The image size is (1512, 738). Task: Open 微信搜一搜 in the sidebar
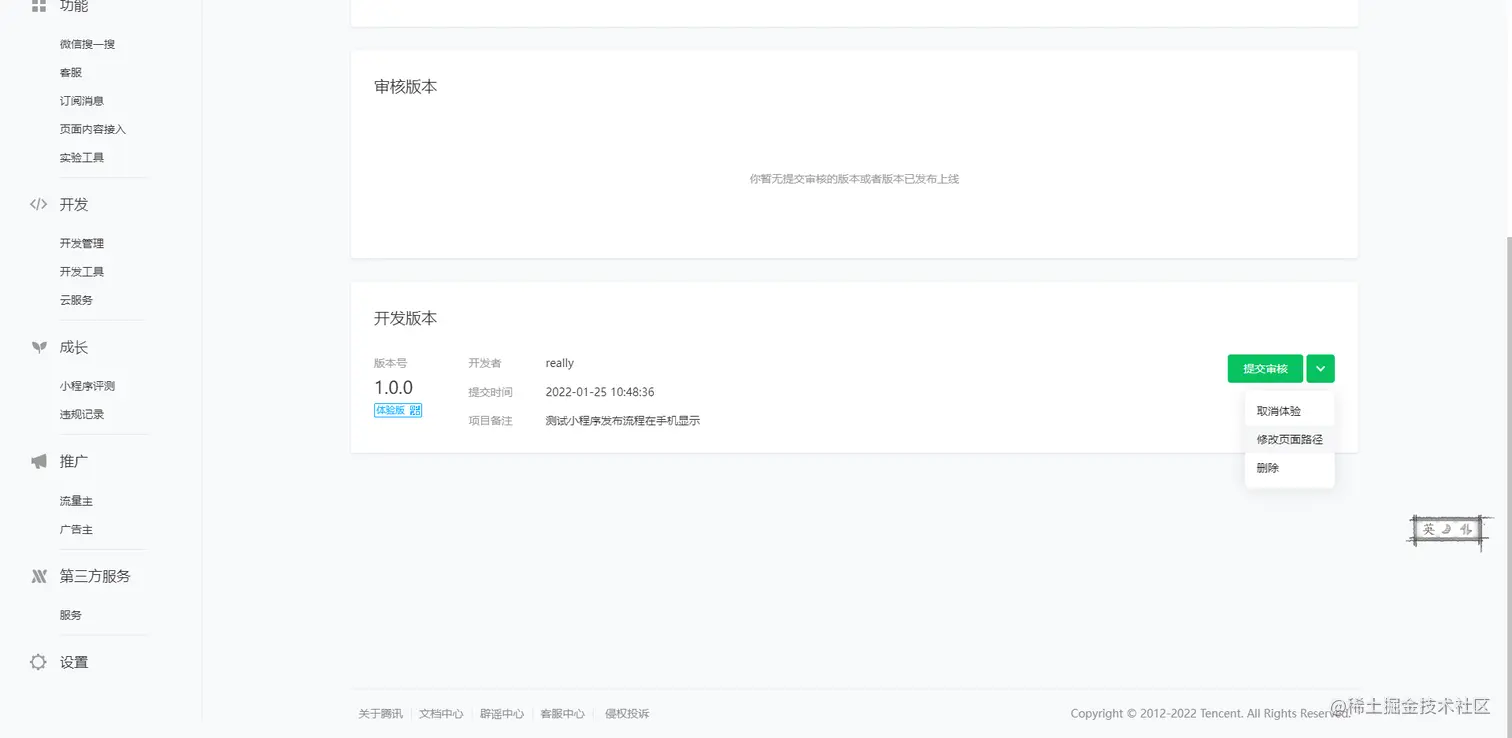coord(87,44)
